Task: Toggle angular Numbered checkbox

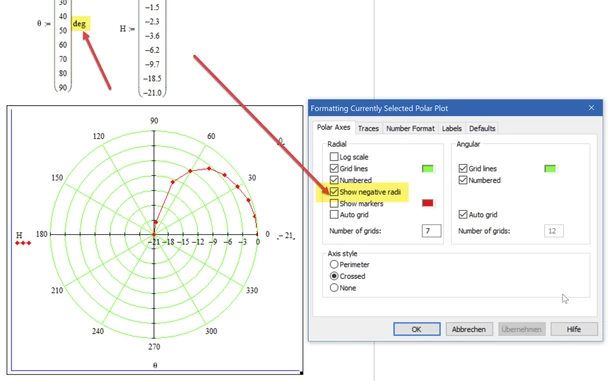Action: click(463, 180)
